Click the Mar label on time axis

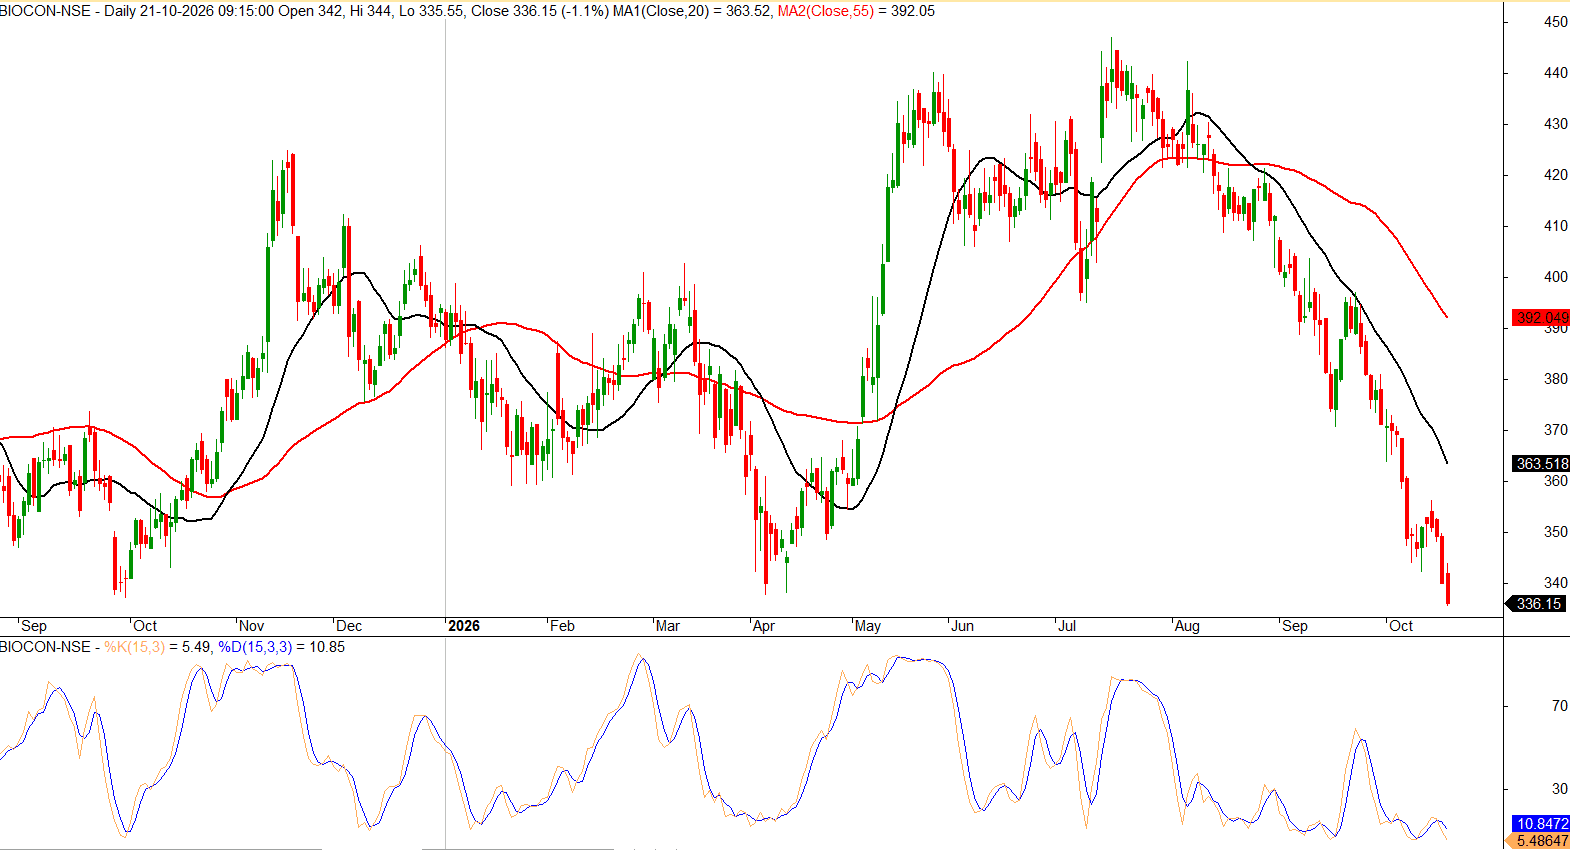[x=668, y=626]
